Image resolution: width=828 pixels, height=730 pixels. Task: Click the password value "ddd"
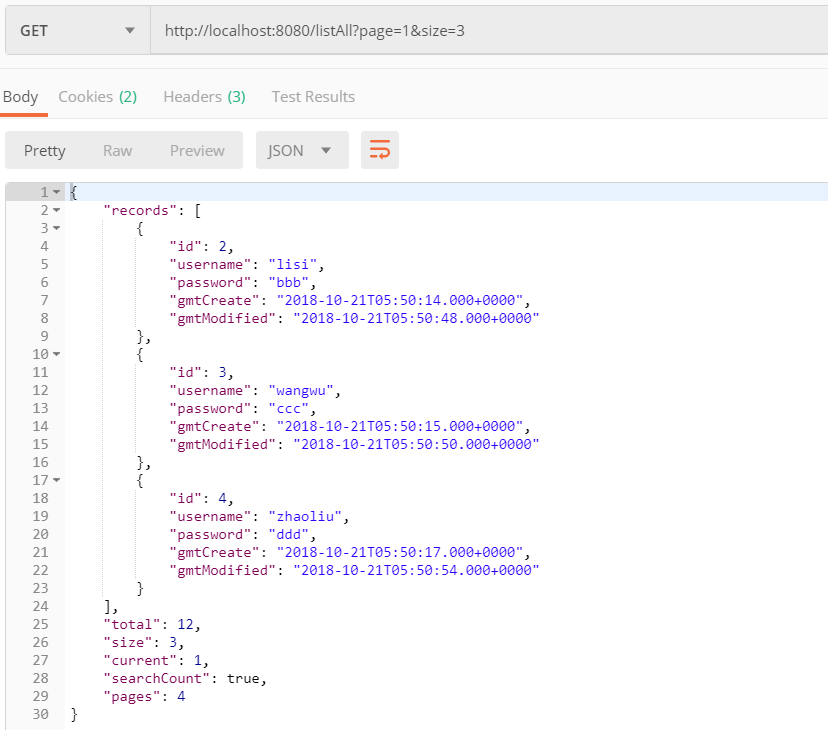(x=288, y=534)
